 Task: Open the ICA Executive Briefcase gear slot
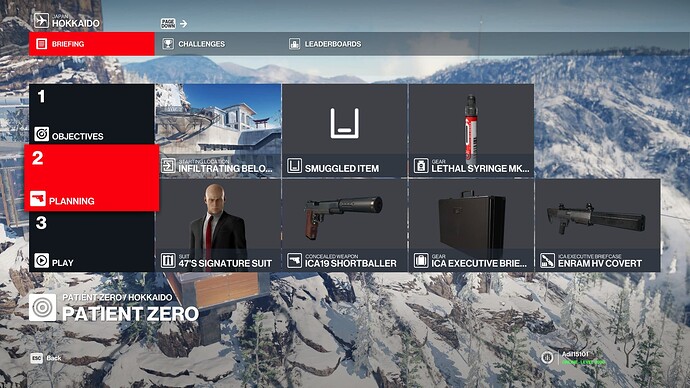click(471, 225)
